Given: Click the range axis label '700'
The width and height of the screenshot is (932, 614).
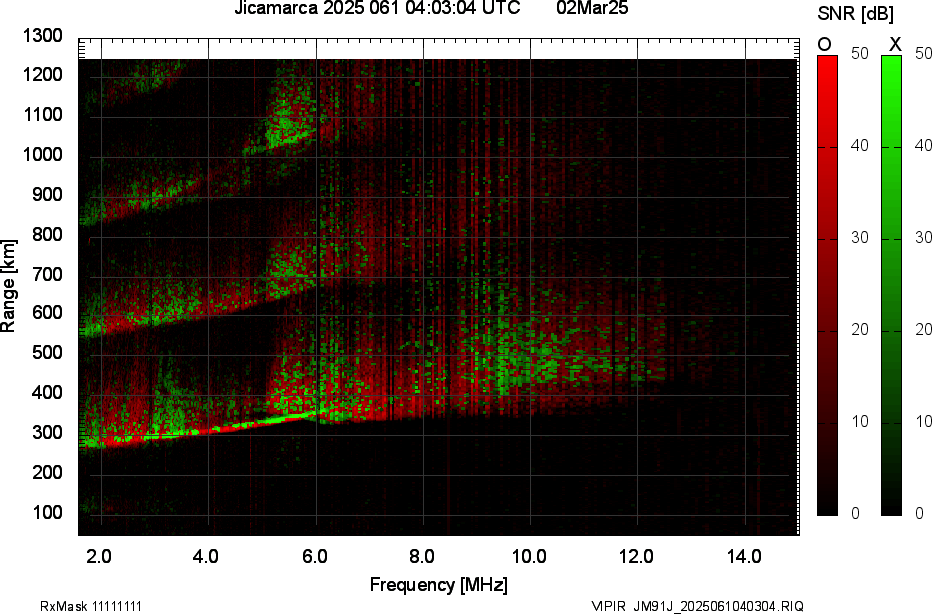Looking at the screenshot, I should [x=47, y=274].
